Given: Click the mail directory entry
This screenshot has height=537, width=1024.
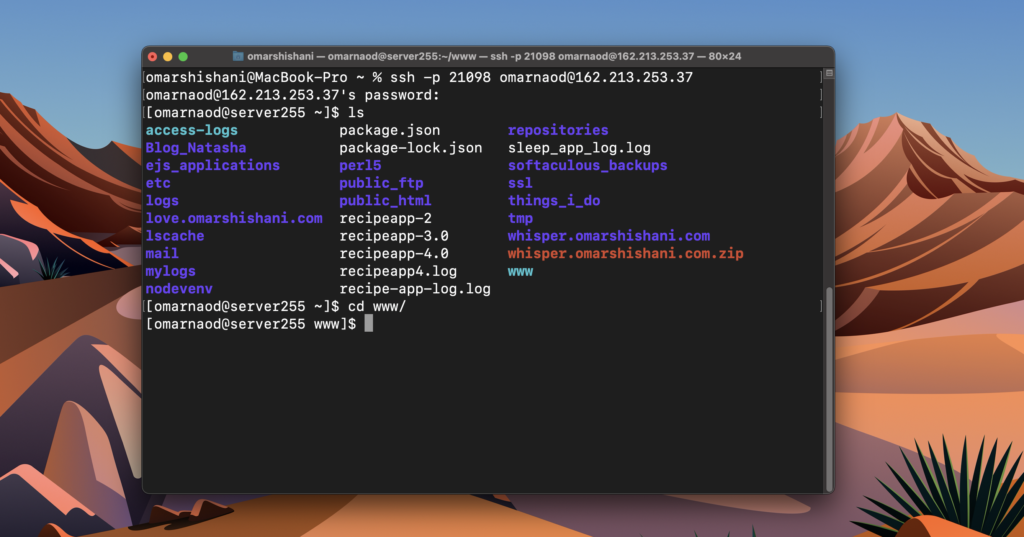Looking at the screenshot, I should click(162, 253).
